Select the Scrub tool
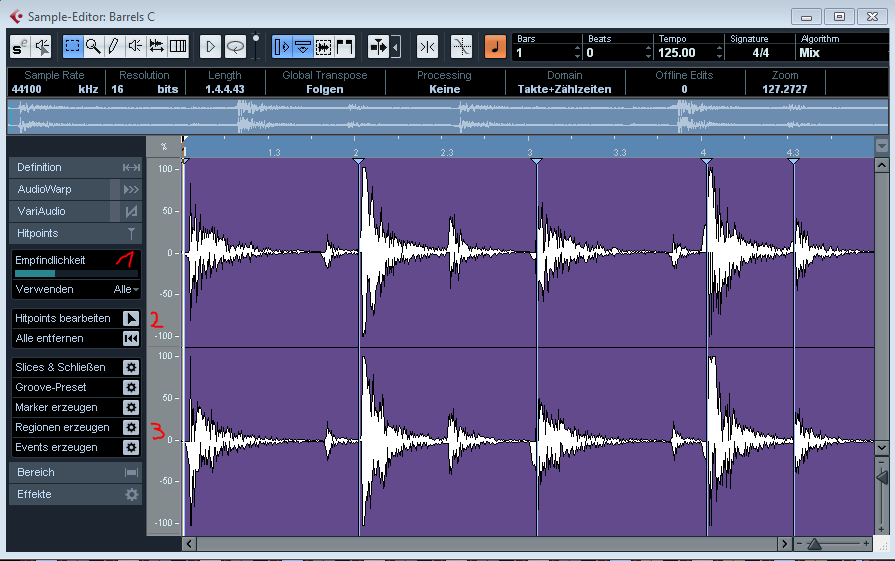 tap(156, 46)
